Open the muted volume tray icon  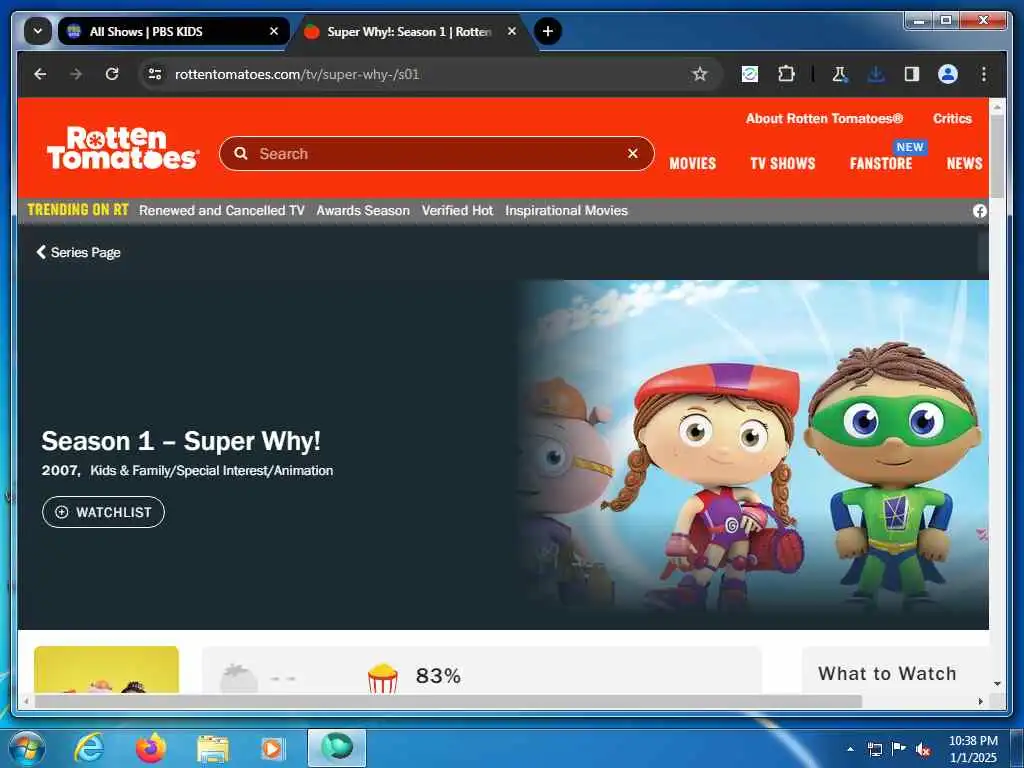pyautogui.click(x=923, y=749)
